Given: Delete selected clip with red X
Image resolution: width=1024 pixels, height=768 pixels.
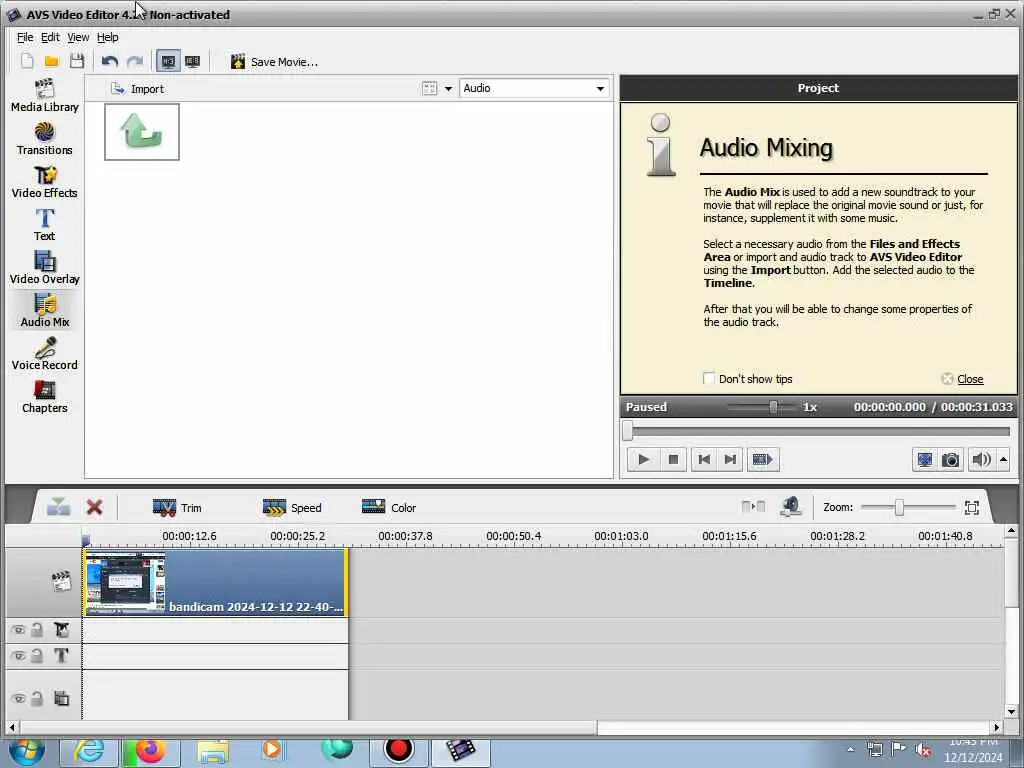Looking at the screenshot, I should point(94,507).
